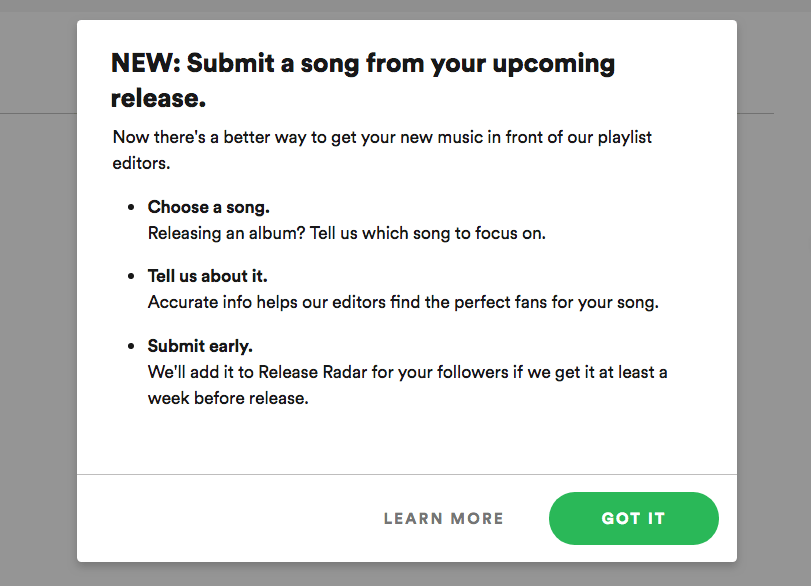Click the divider line above the dialog buttons
The image size is (811, 586).
coord(406,474)
